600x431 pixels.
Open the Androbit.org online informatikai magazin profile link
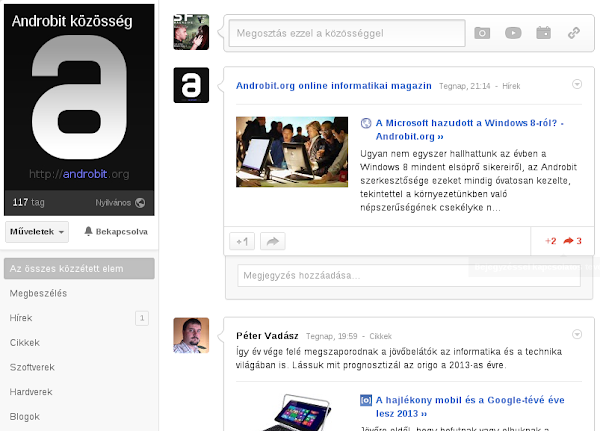(x=334, y=86)
